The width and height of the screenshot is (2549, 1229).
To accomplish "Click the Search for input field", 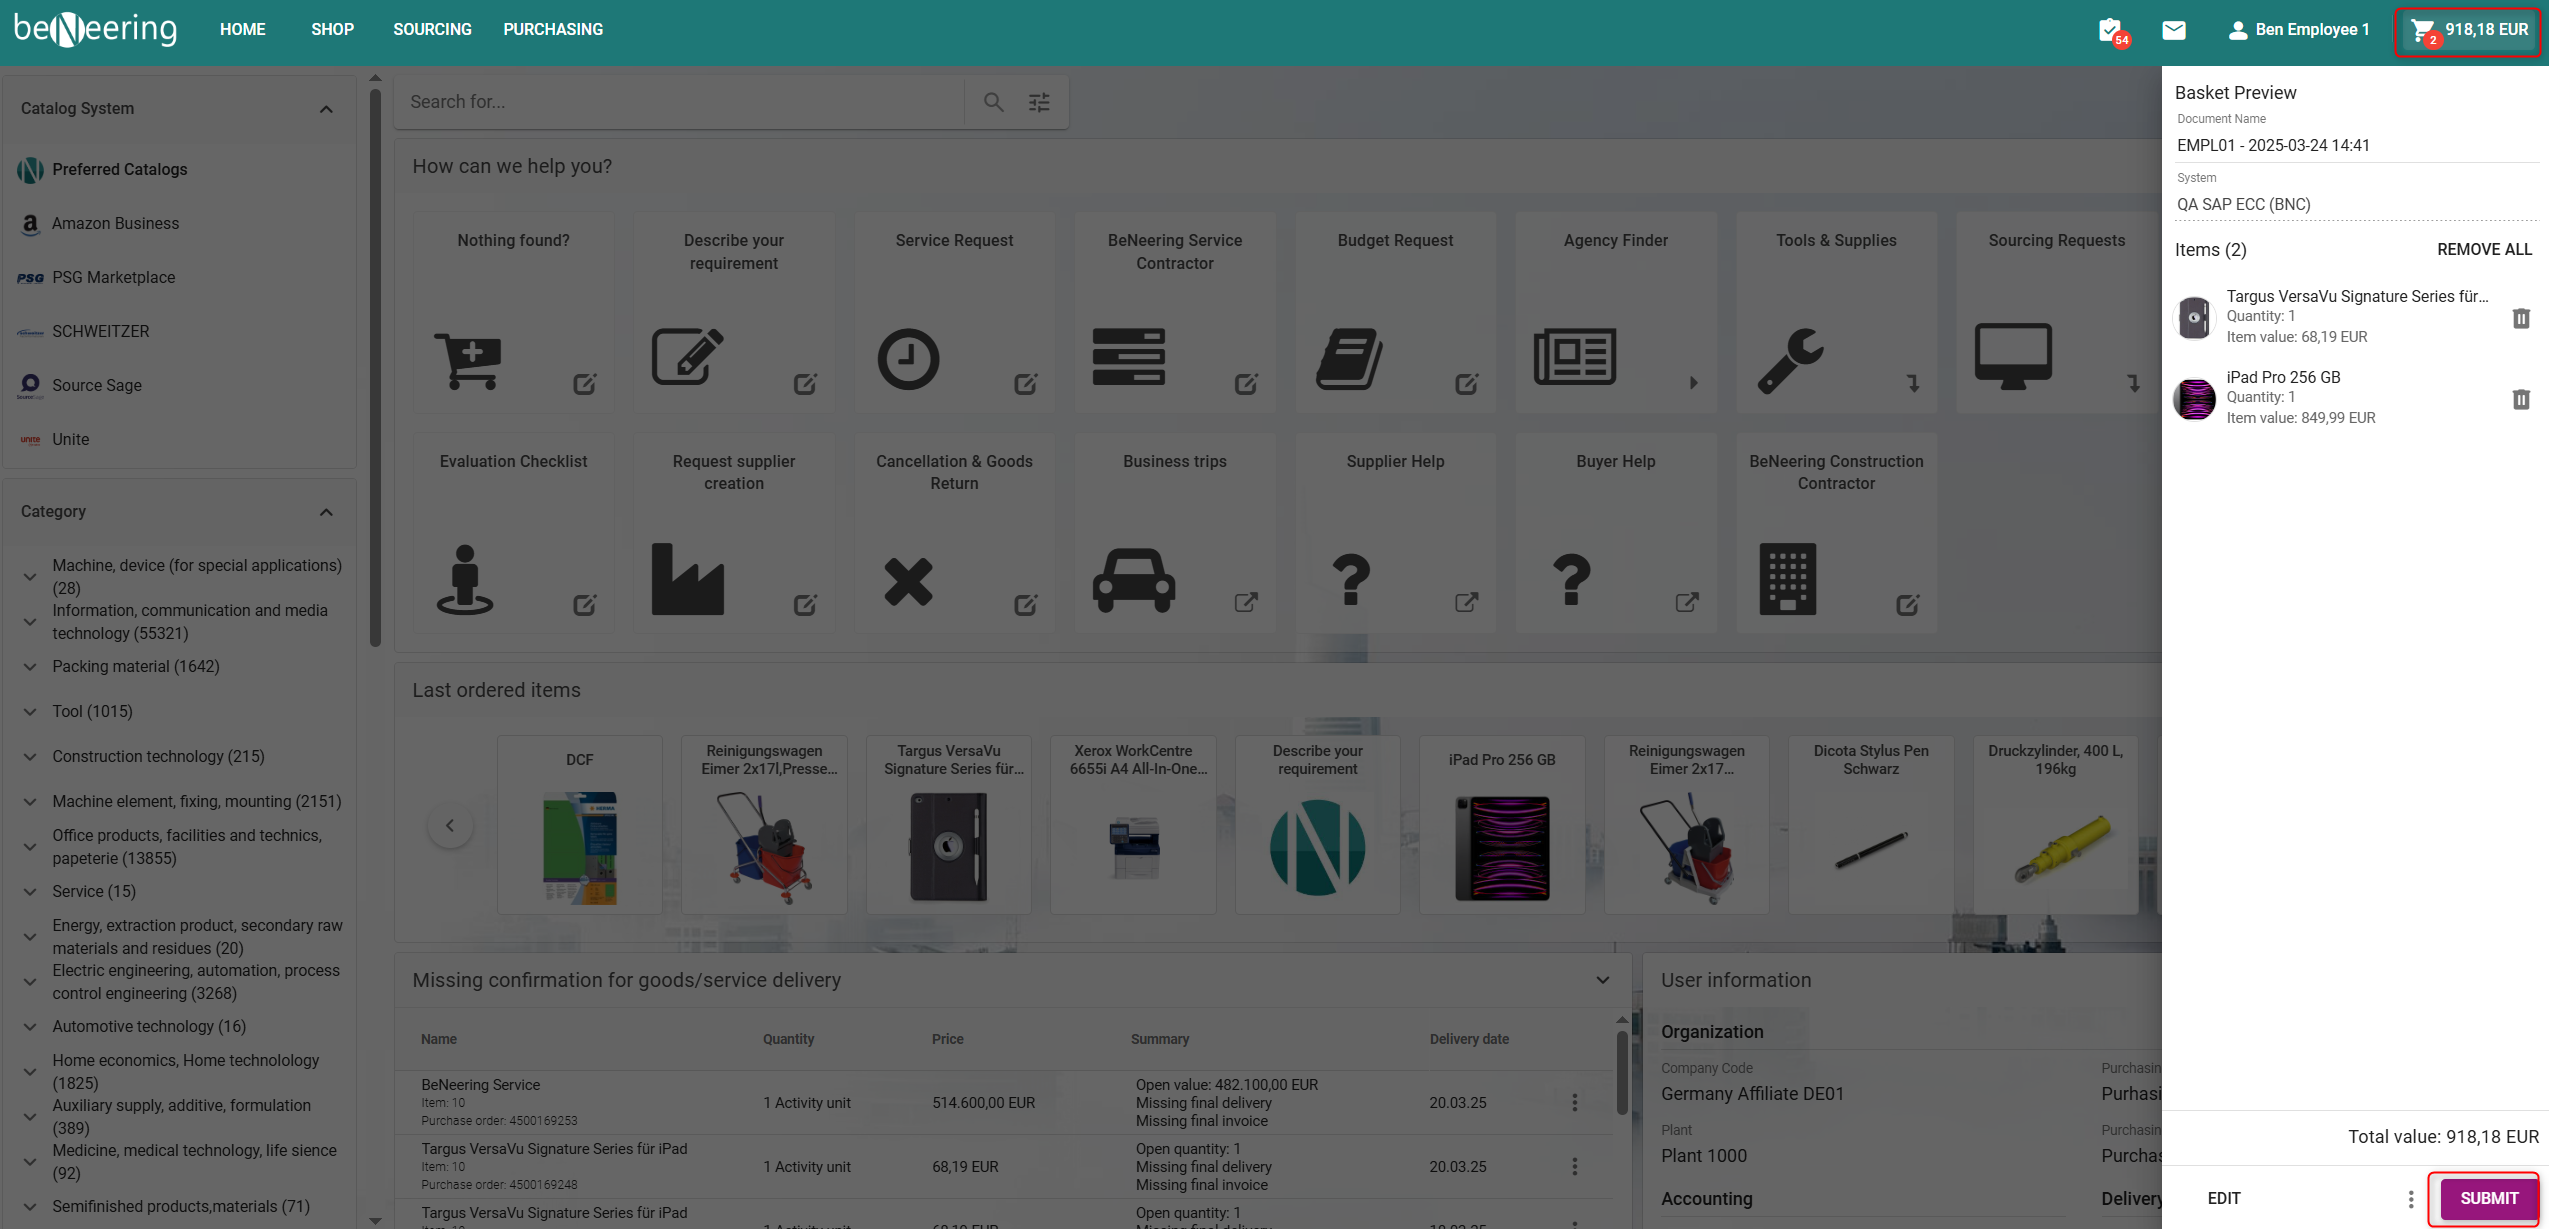I will click(680, 102).
